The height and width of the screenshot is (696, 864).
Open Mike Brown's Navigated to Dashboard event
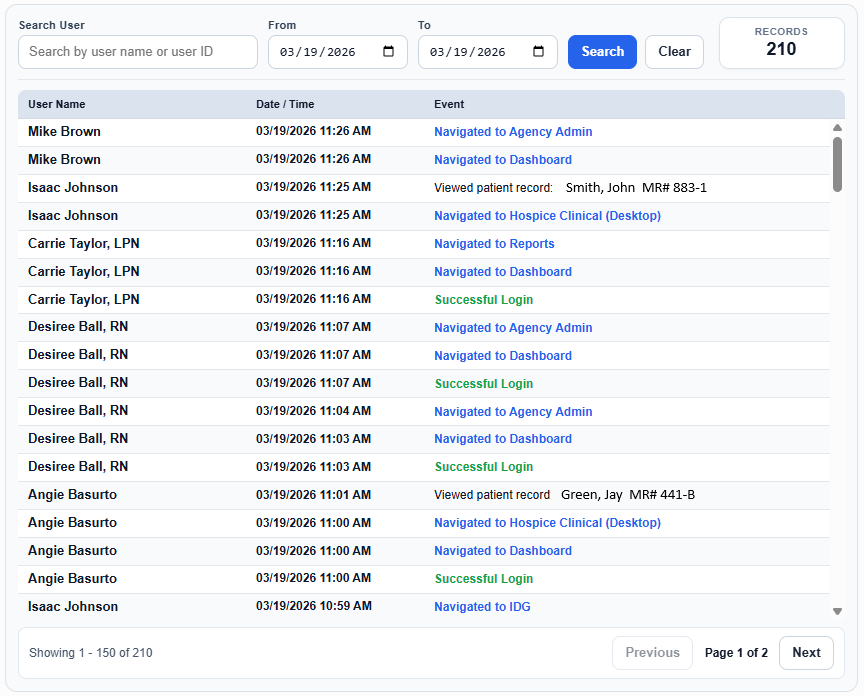[x=503, y=160]
